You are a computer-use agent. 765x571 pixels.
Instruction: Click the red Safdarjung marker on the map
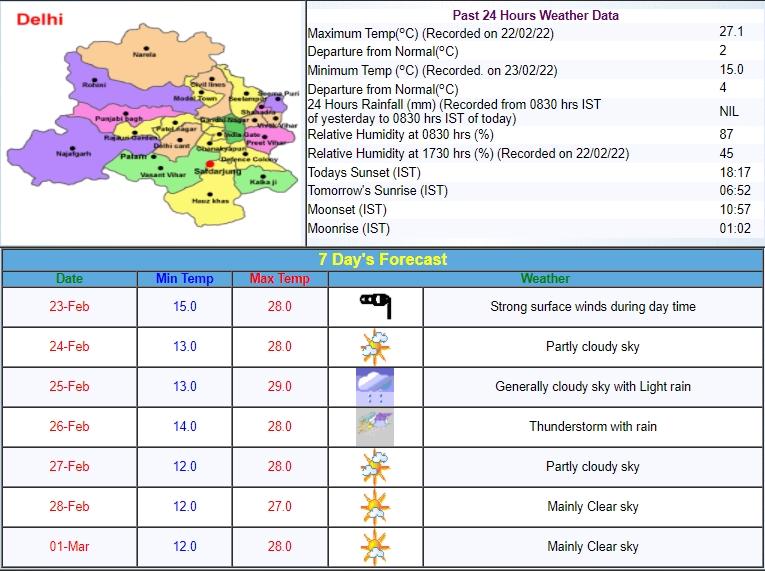(x=209, y=165)
